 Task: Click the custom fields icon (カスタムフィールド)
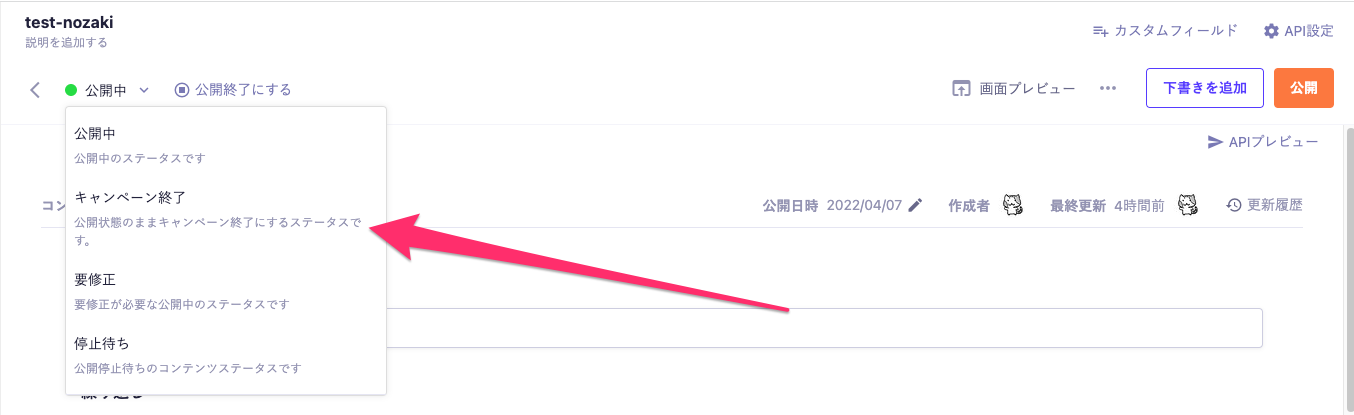point(1100,31)
